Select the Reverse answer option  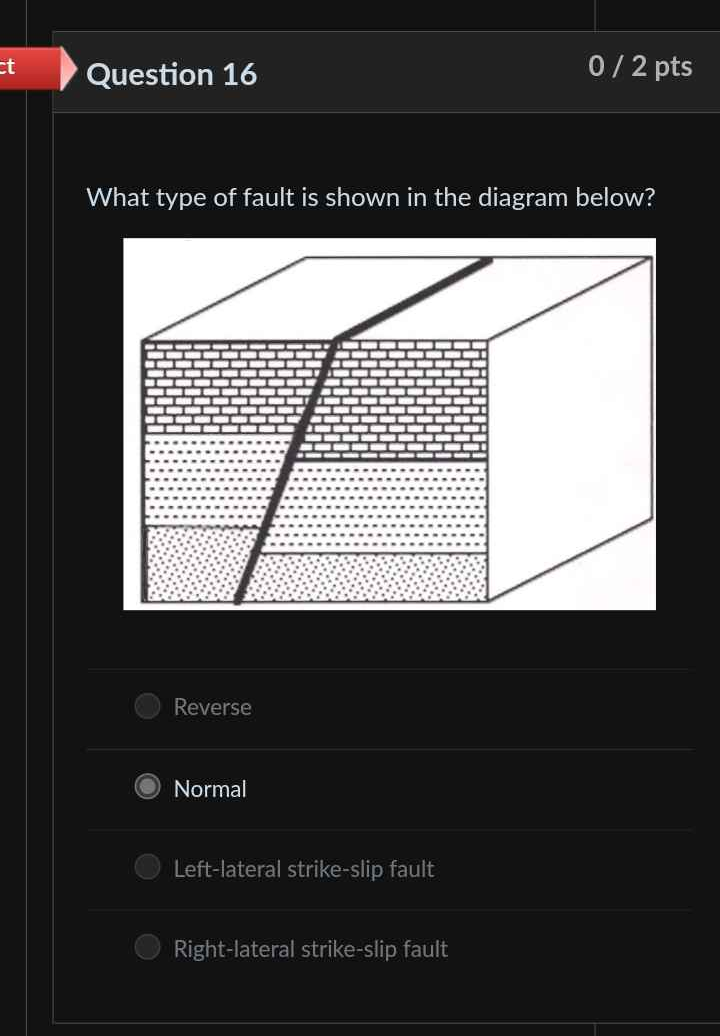point(147,706)
